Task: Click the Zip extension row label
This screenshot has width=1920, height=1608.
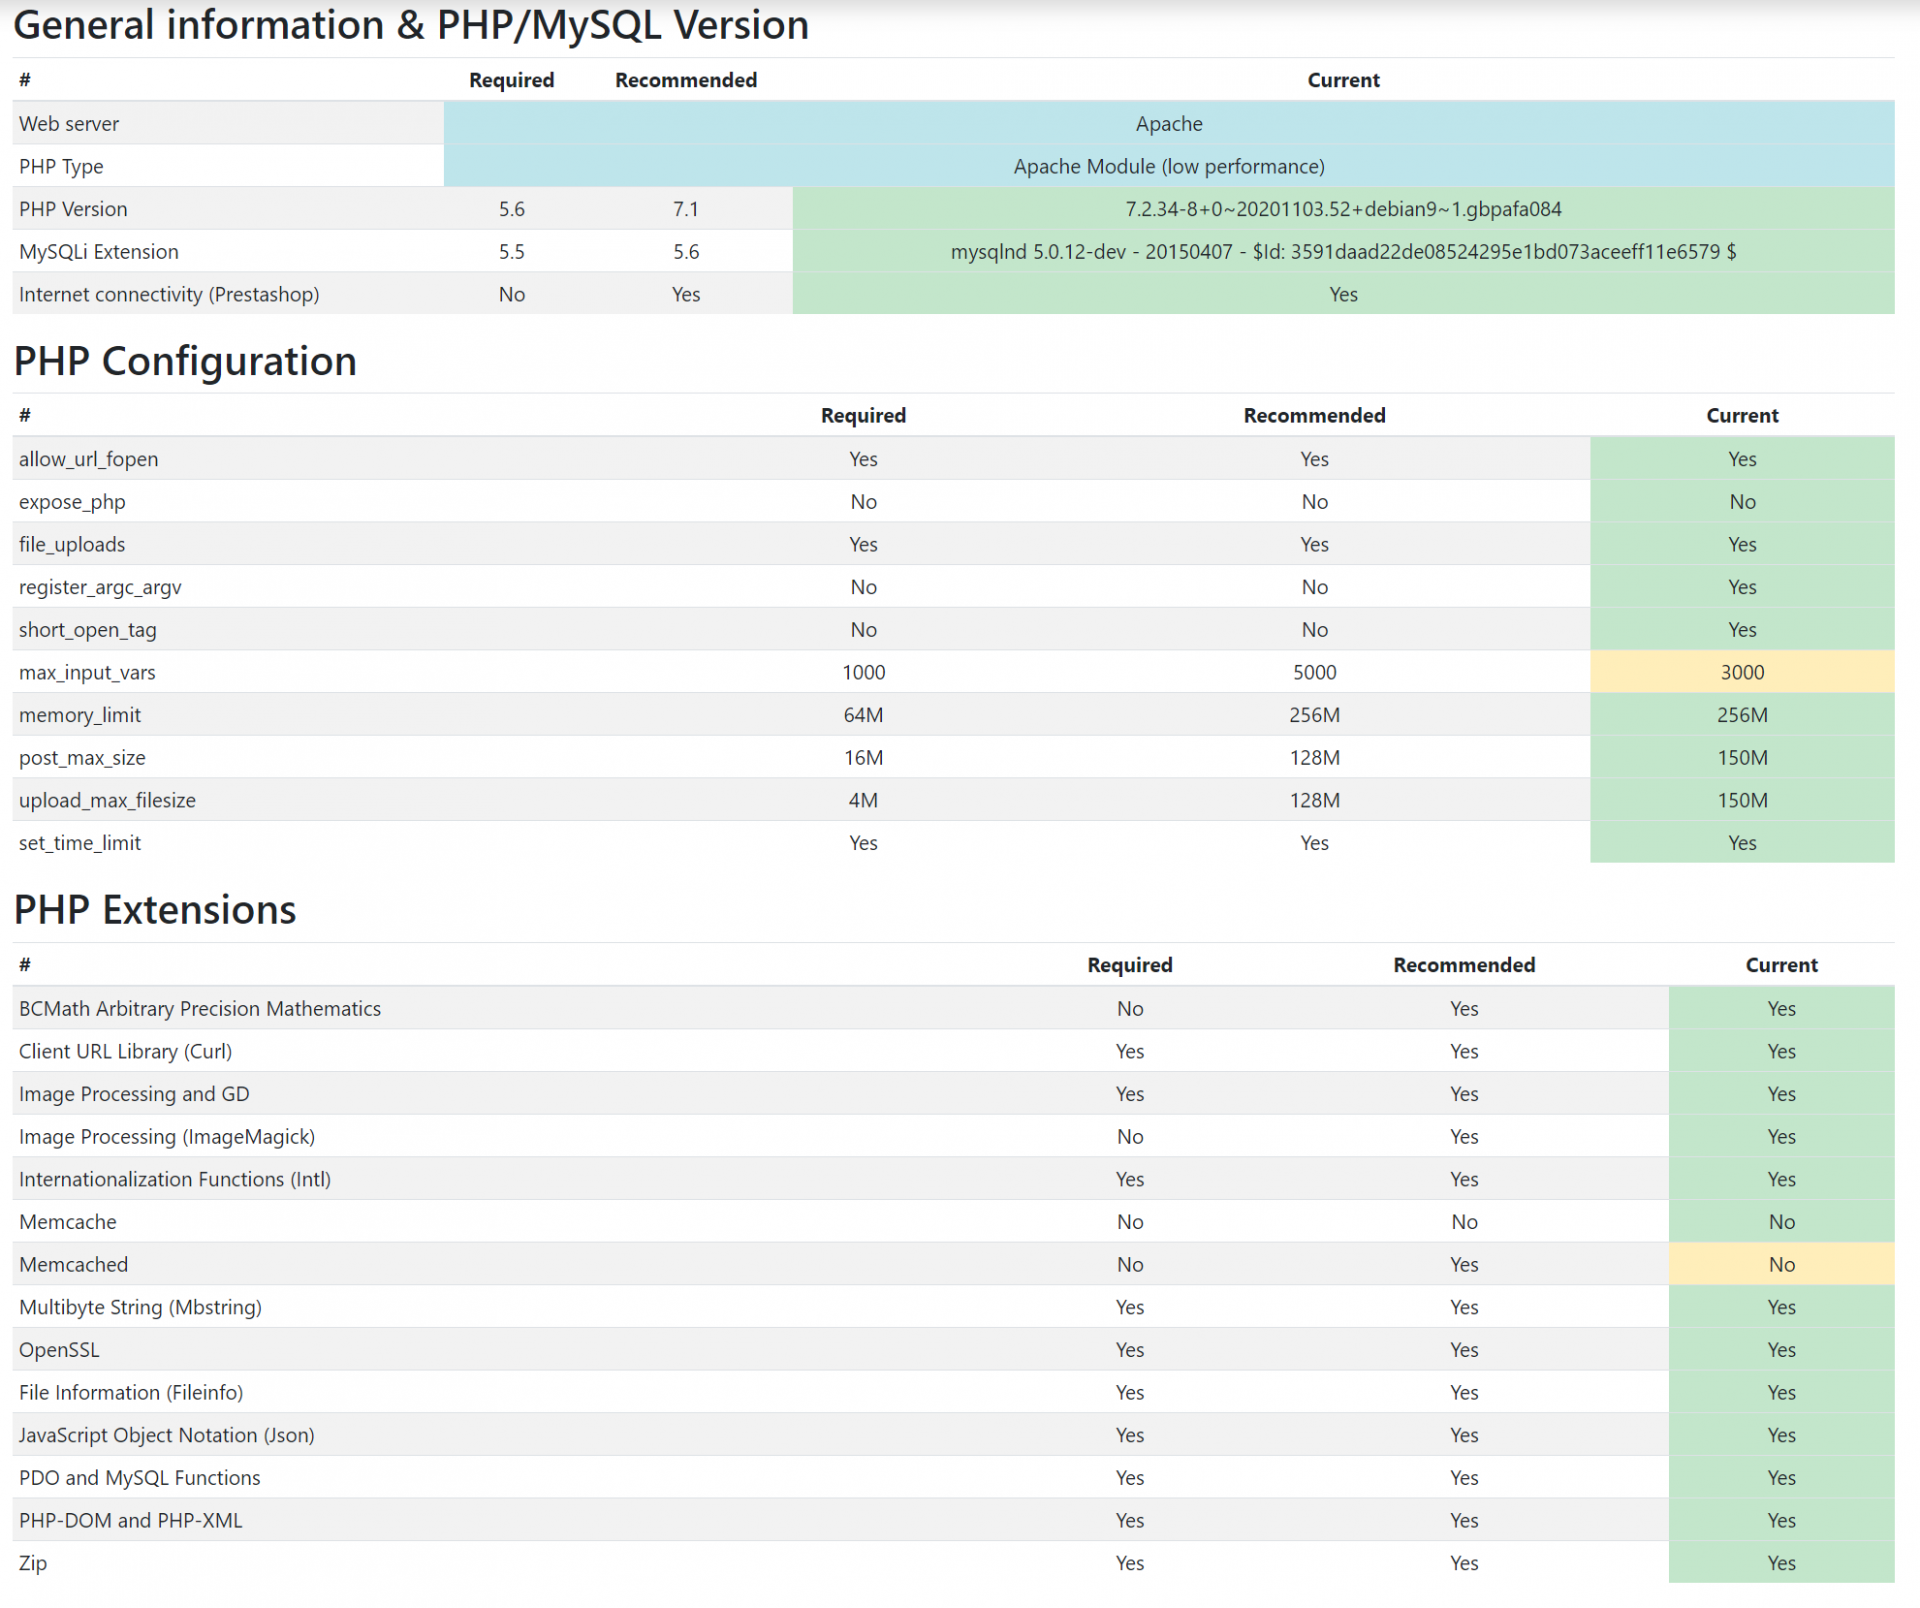Action: click(x=33, y=1563)
